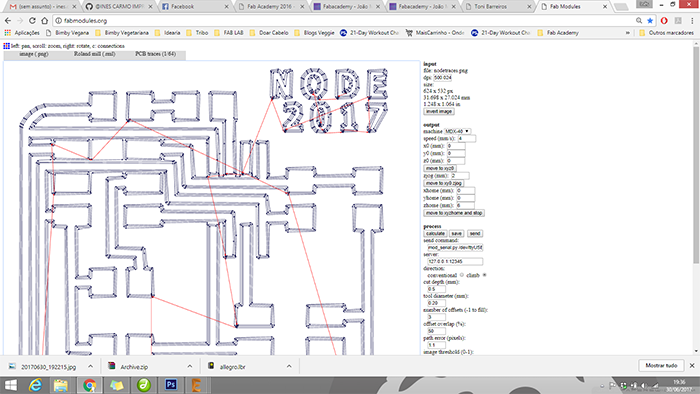Launch Internet Explorer from taskbar
Viewport: 700px width, 394px height.
coord(35,385)
